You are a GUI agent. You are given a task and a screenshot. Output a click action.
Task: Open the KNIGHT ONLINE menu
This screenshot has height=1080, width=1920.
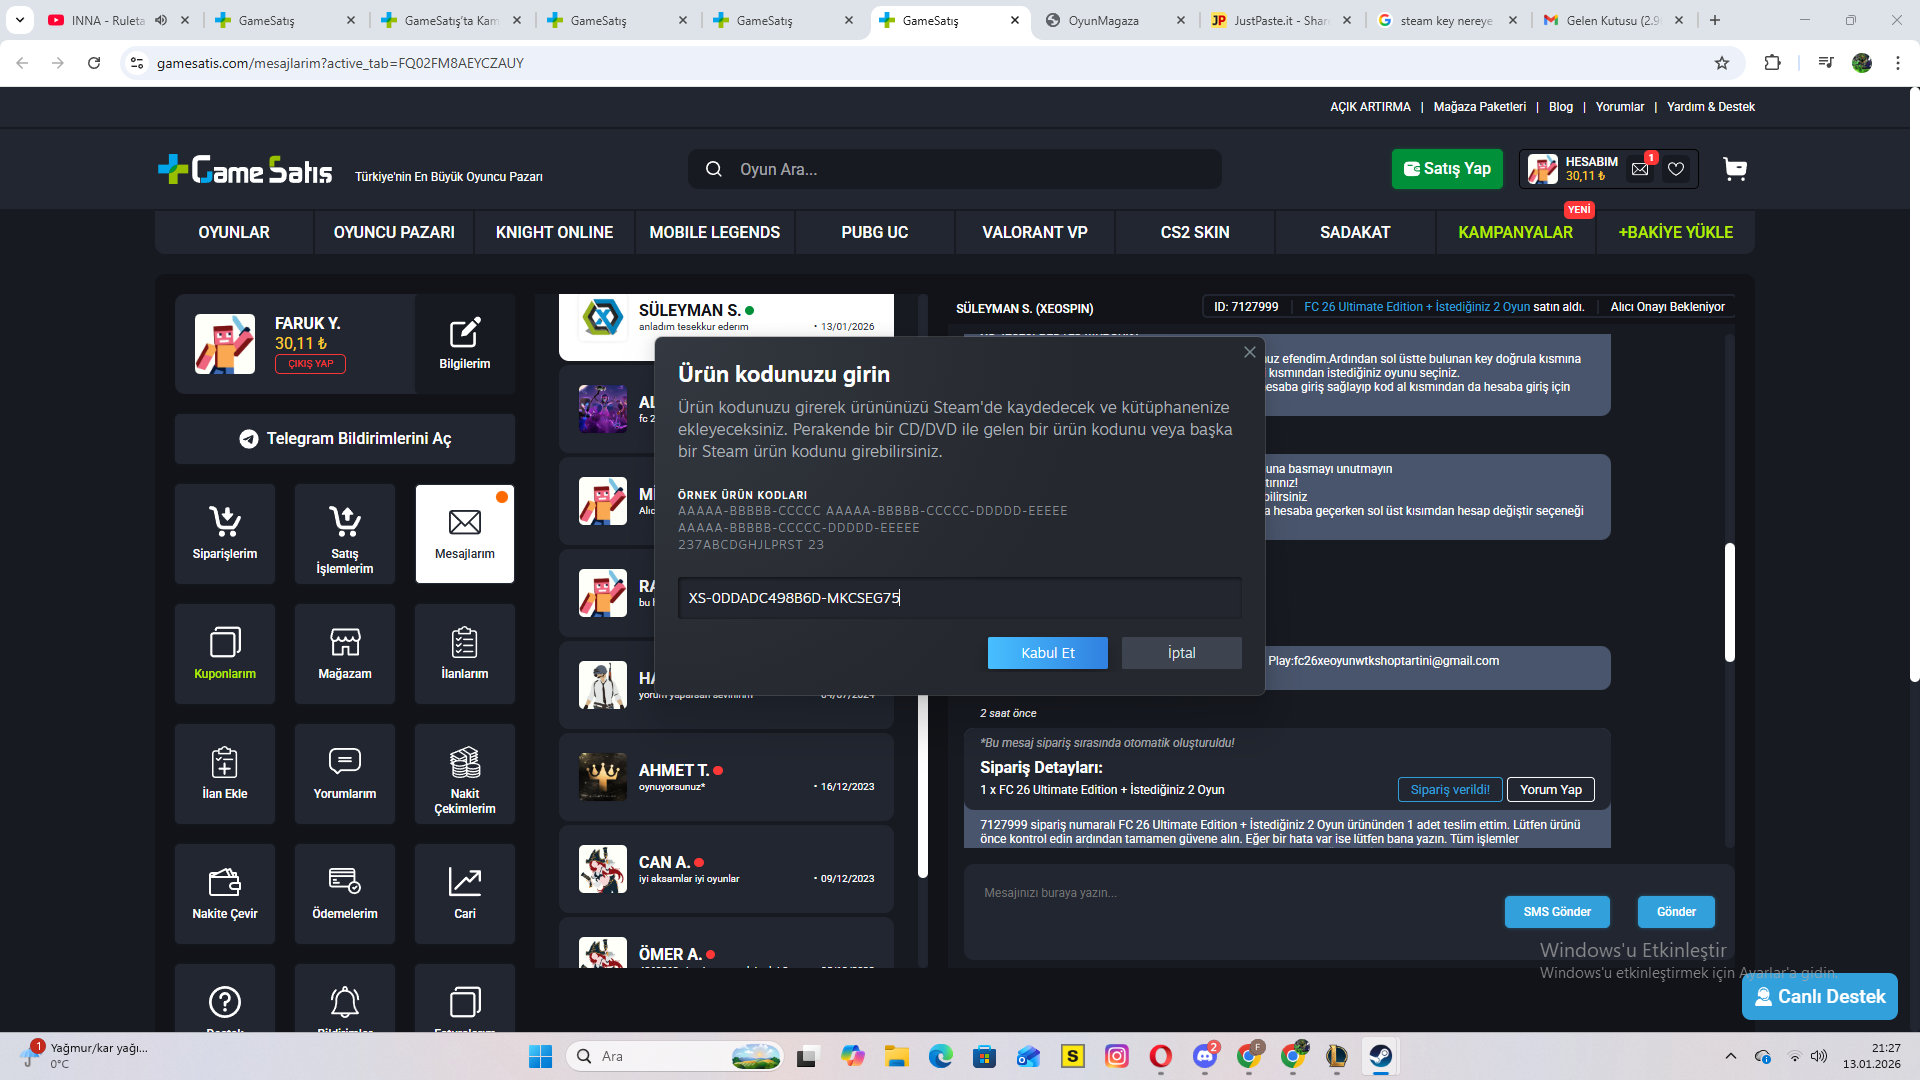pos(554,232)
